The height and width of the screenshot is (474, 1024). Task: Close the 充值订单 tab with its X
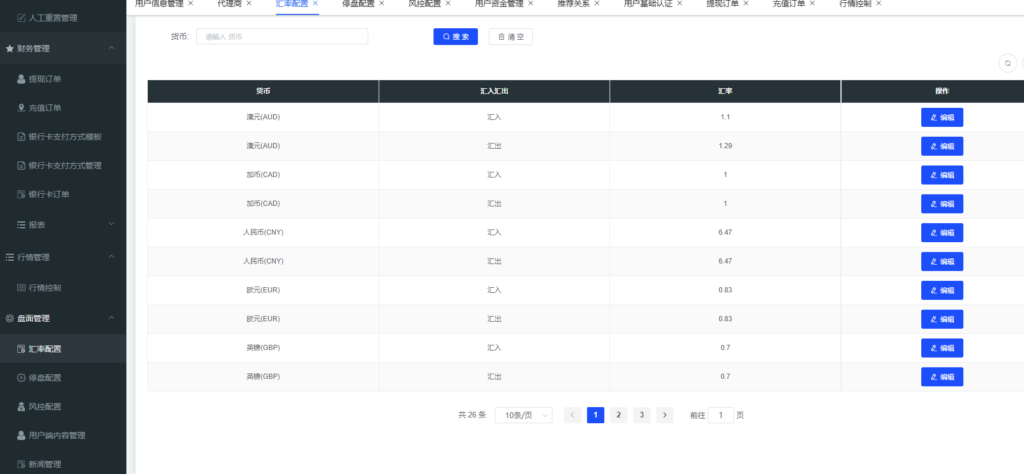point(812,3)
